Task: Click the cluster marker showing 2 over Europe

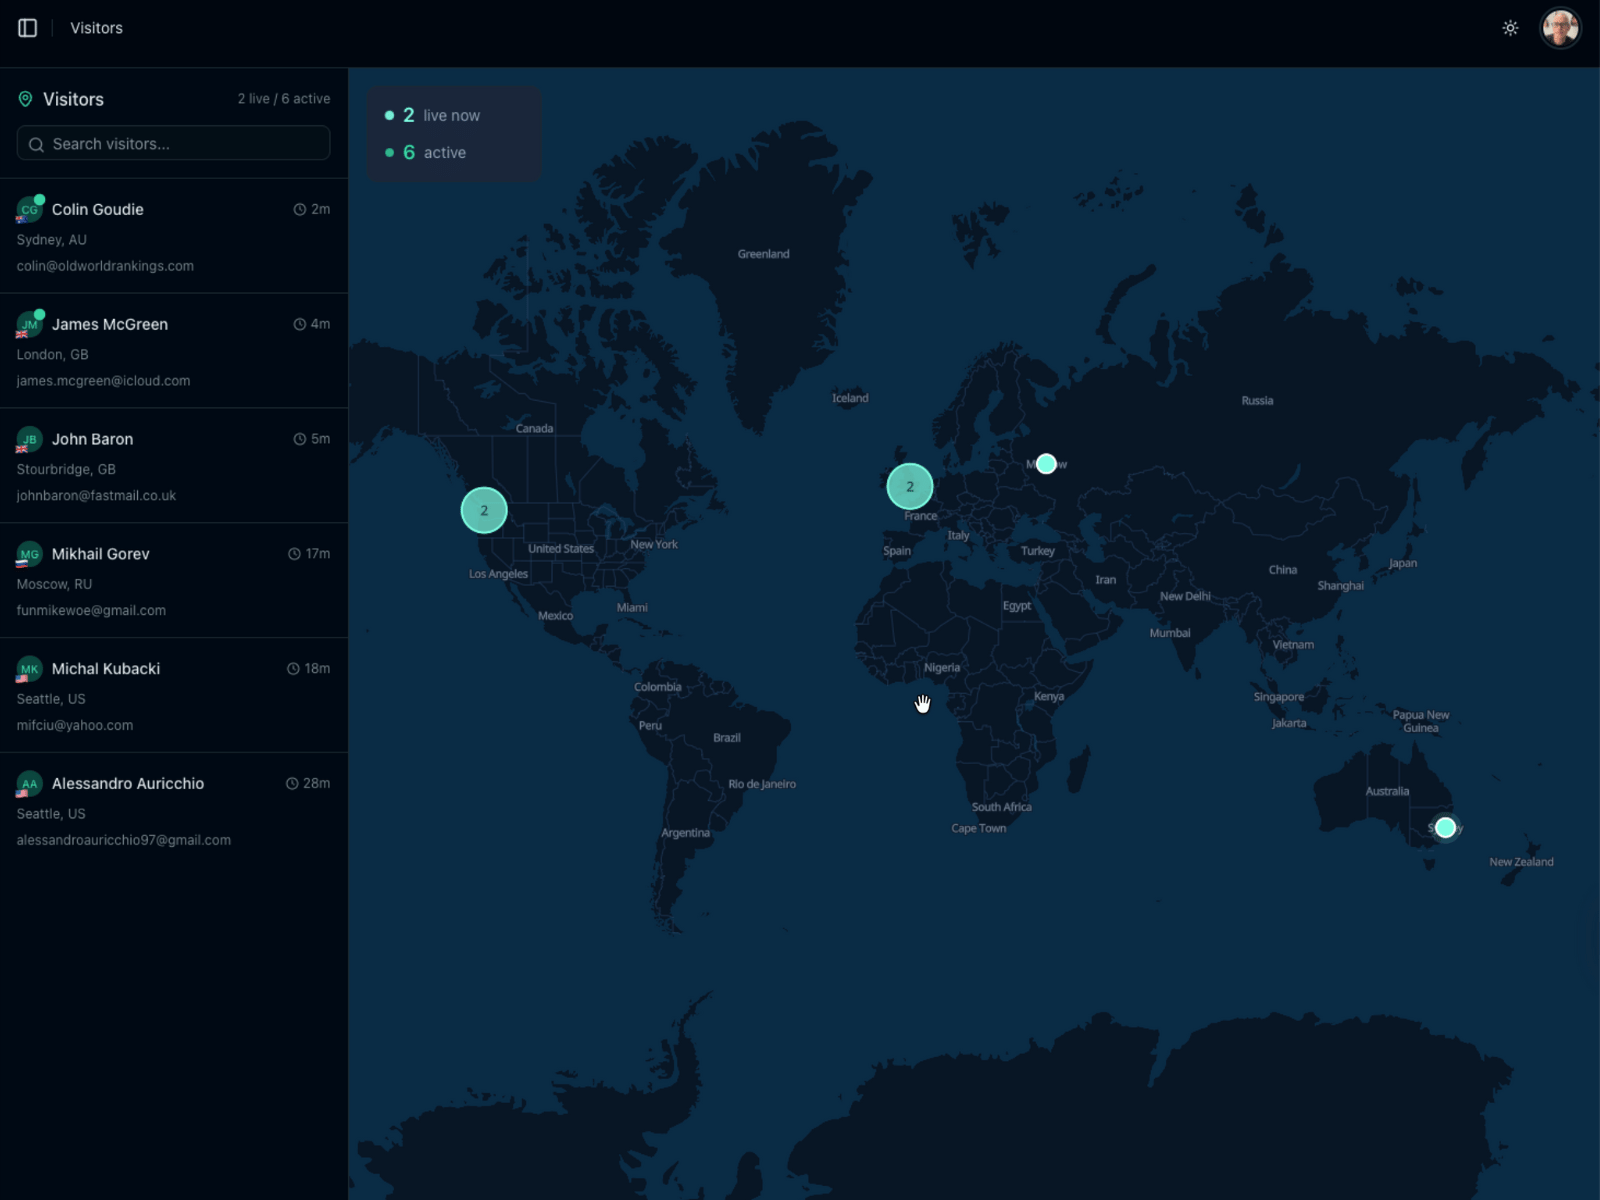Action: point(910,486)
